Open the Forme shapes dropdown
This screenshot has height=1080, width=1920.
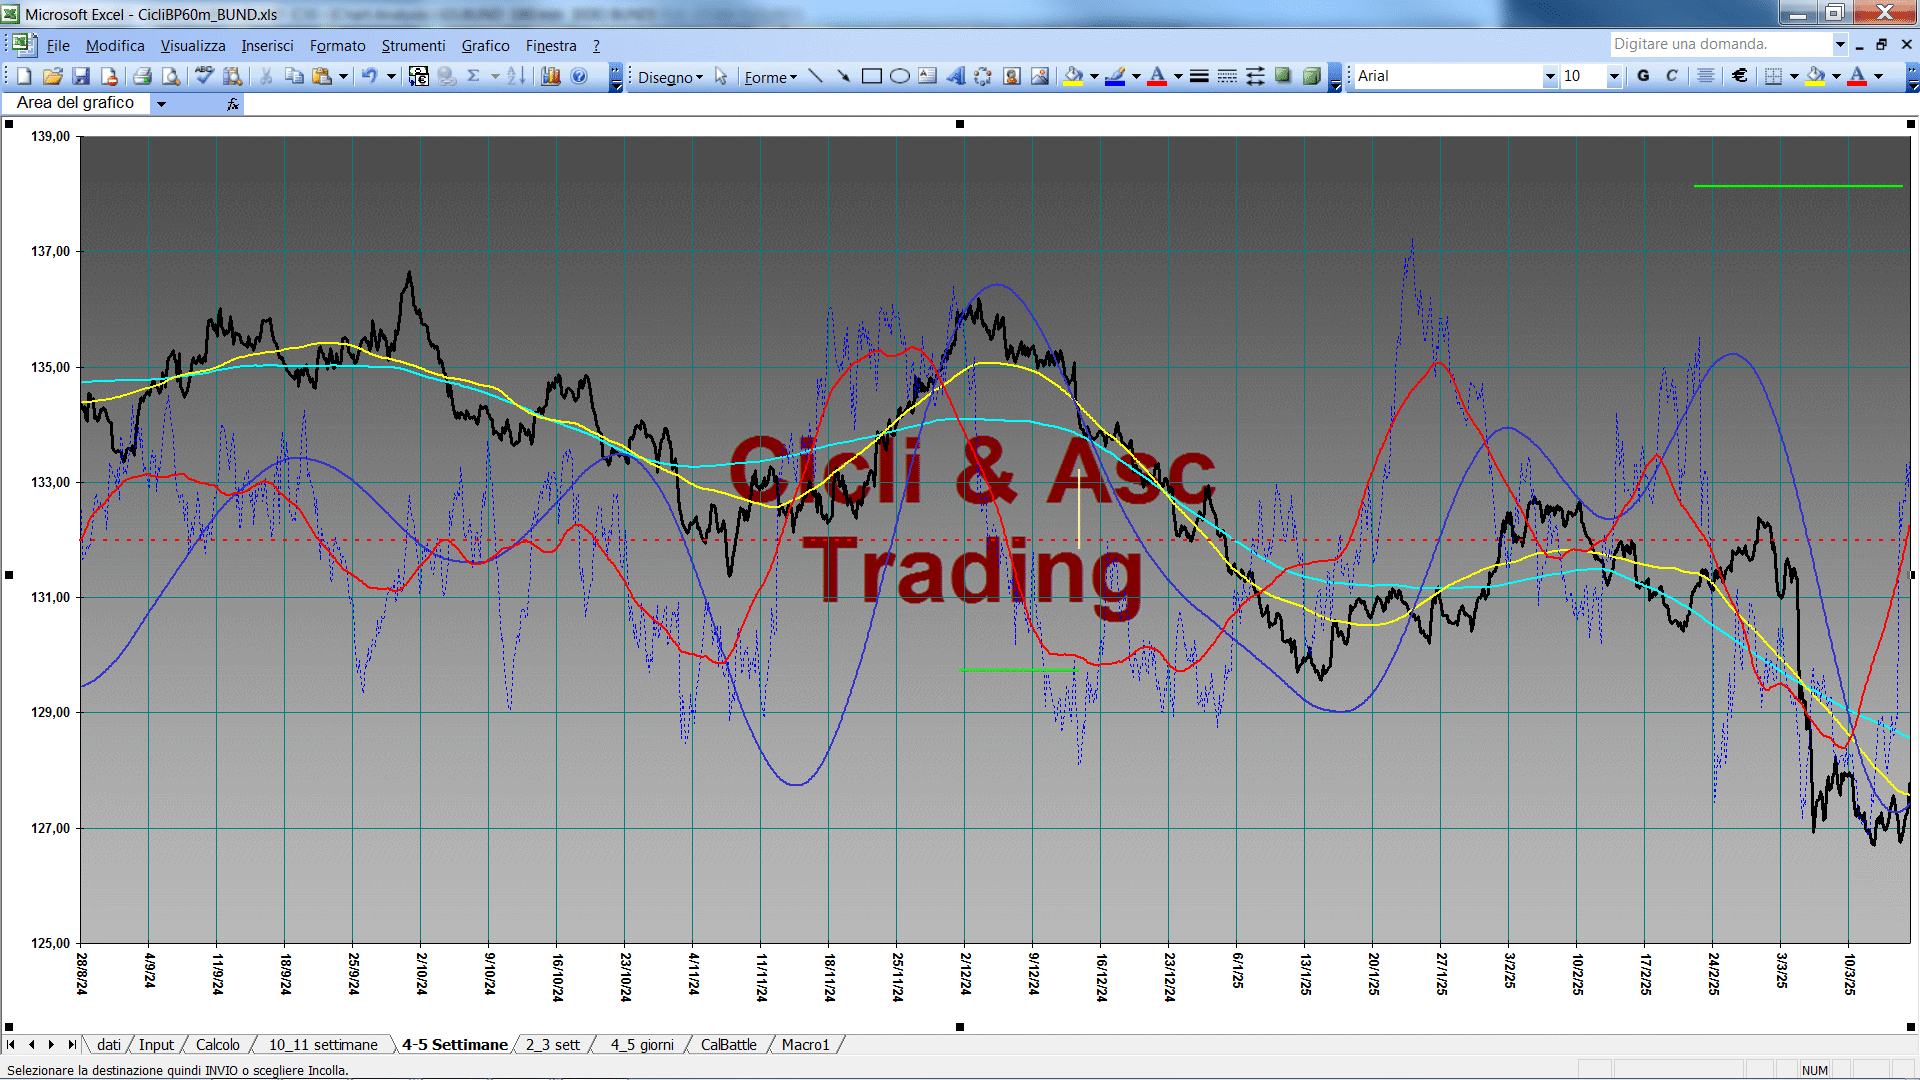pyautogui.click(x=770, y=77)
